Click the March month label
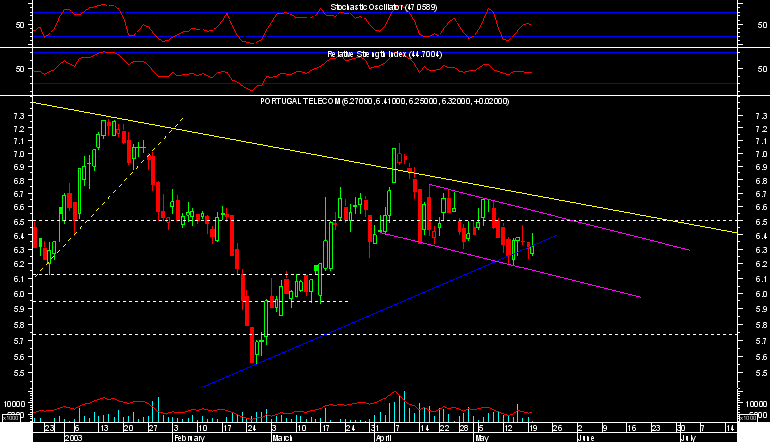The width and height of the screenshot is (770, 442). 282,438
